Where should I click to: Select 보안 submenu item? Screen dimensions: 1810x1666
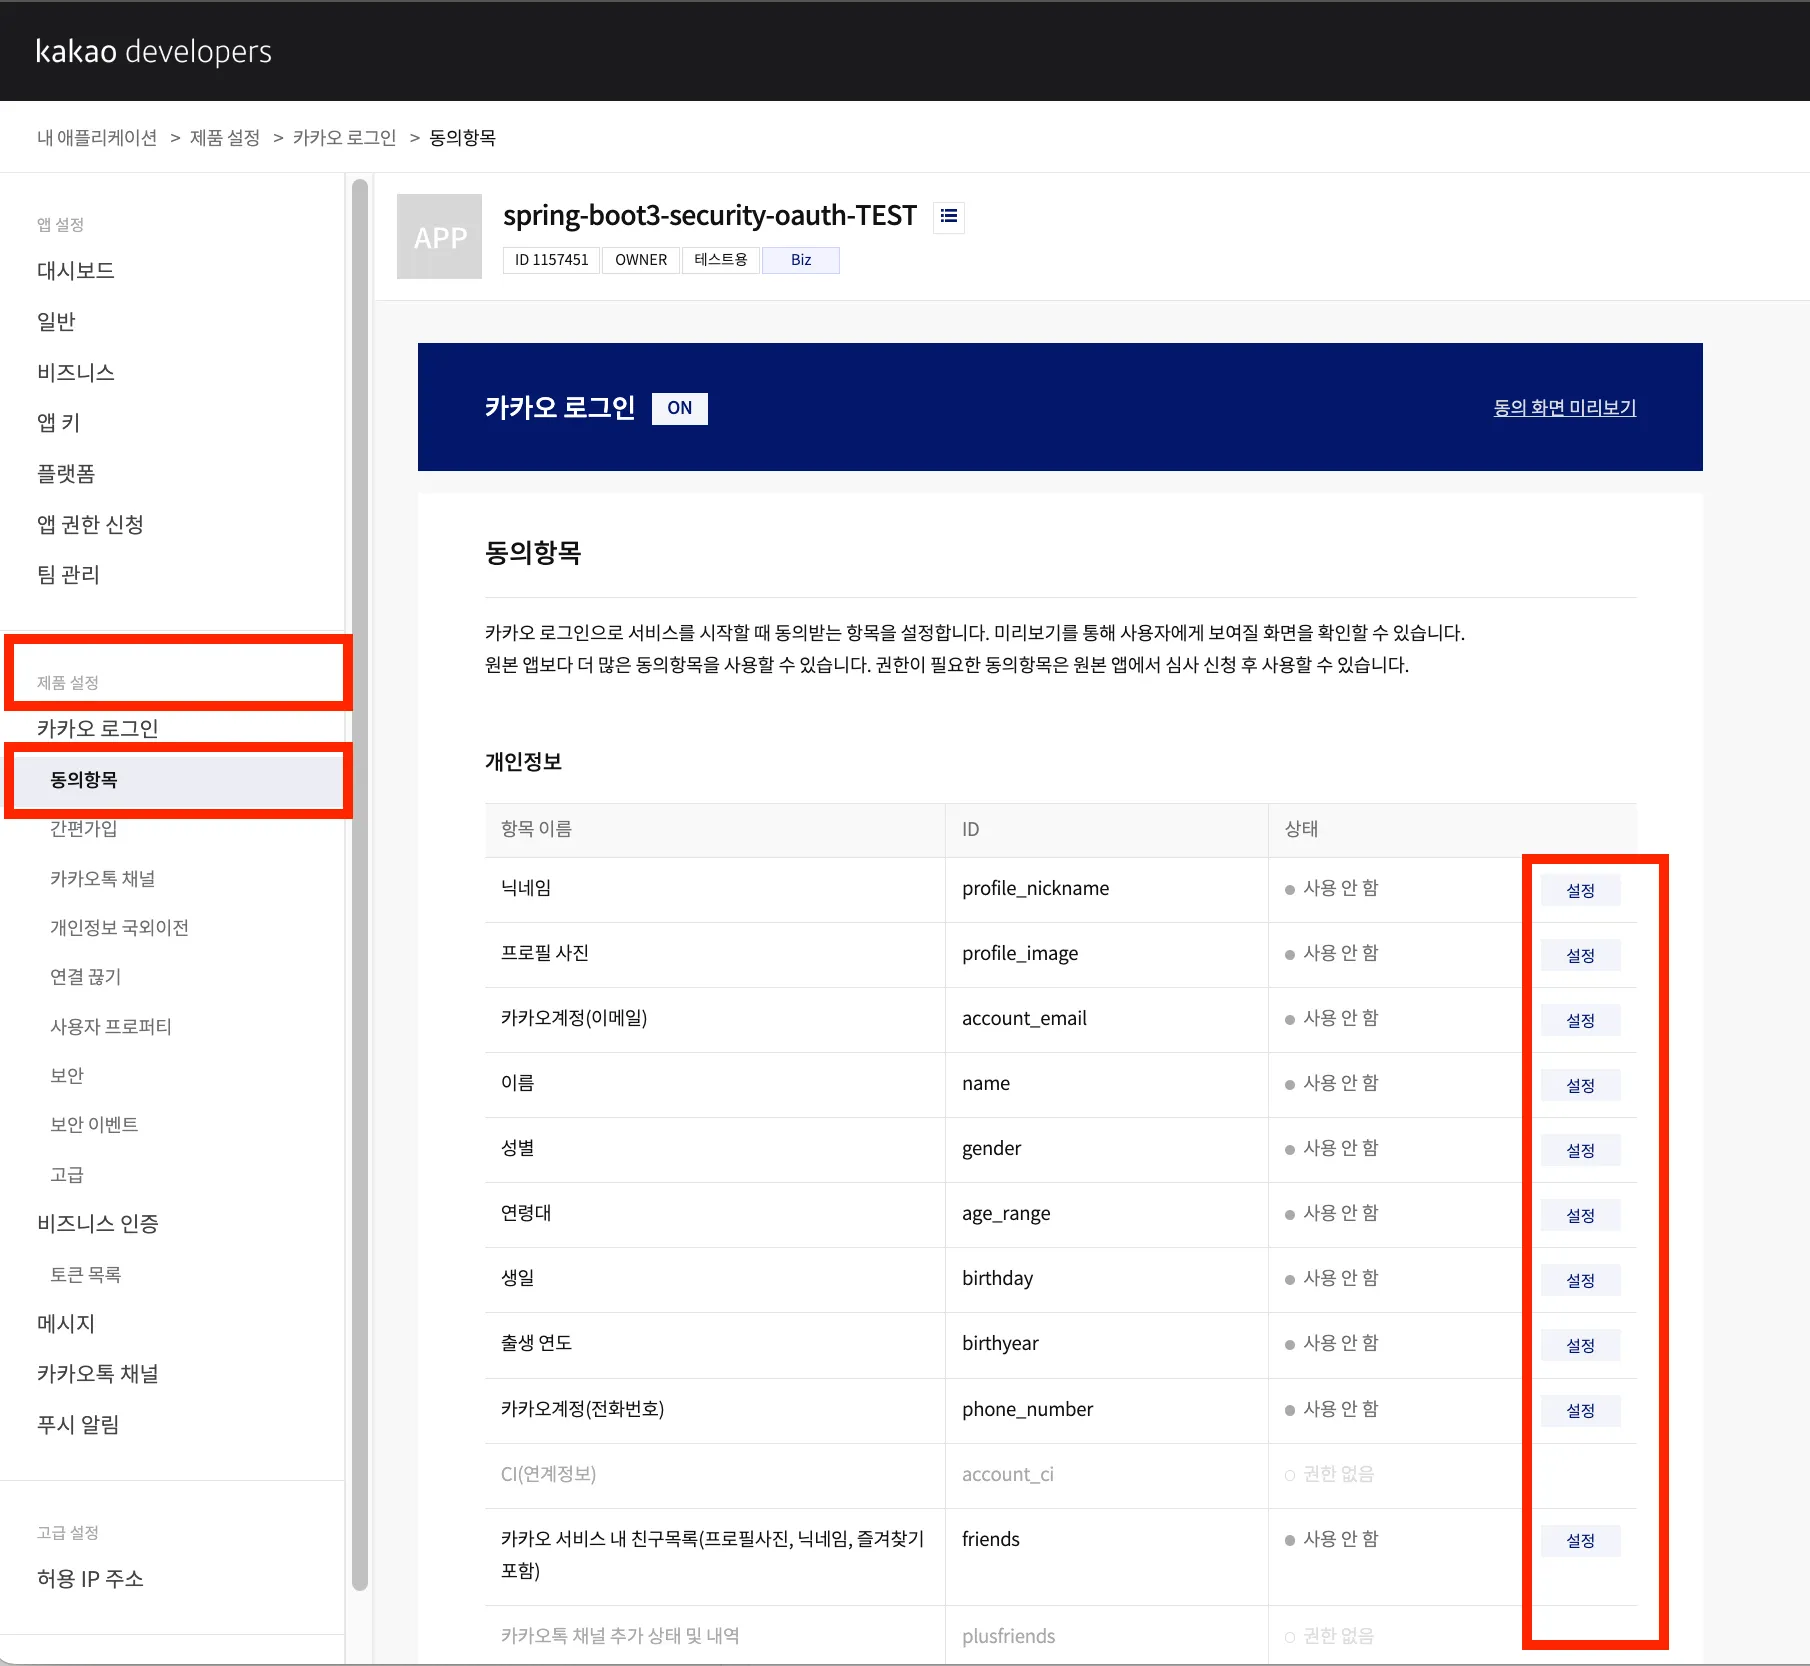(x=67, y=1076)
